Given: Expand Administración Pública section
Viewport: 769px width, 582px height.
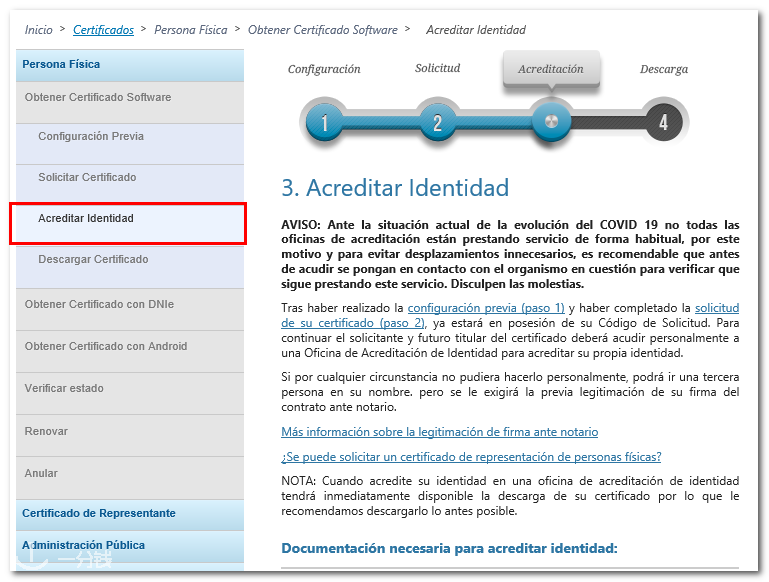Looking at the screenshot, I should [130, 546].
